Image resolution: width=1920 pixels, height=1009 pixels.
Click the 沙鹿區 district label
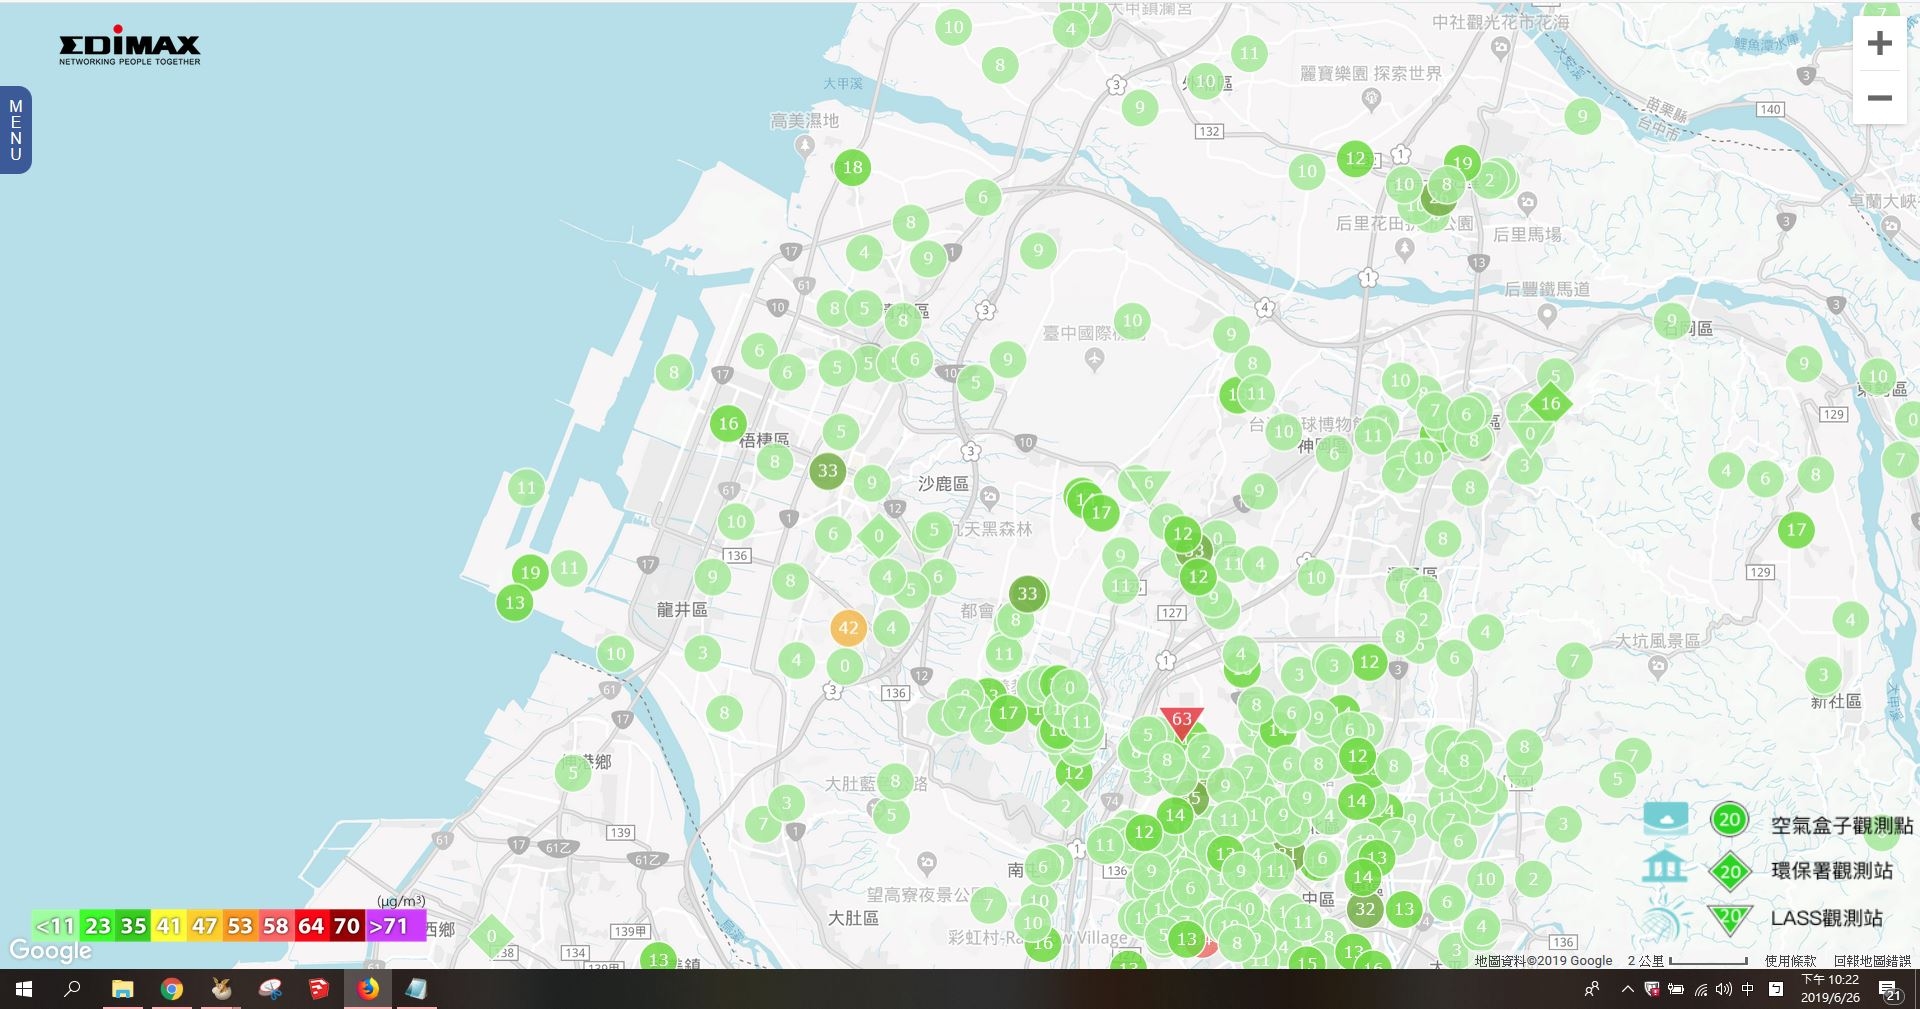coord(943,484)
